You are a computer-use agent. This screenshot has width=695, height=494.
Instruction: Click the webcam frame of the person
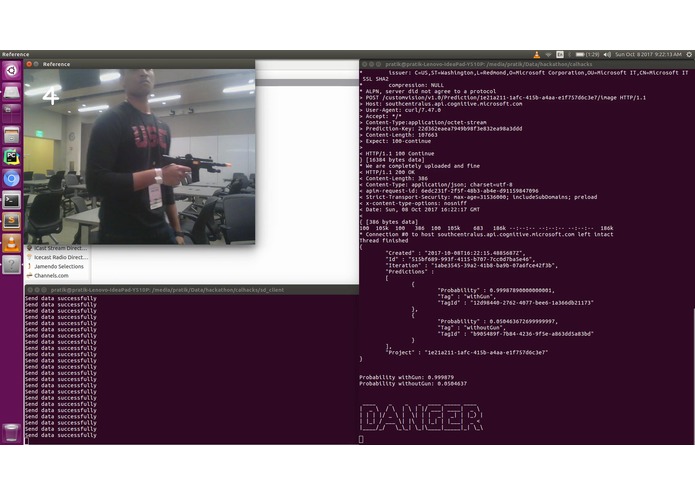[140, 156]
